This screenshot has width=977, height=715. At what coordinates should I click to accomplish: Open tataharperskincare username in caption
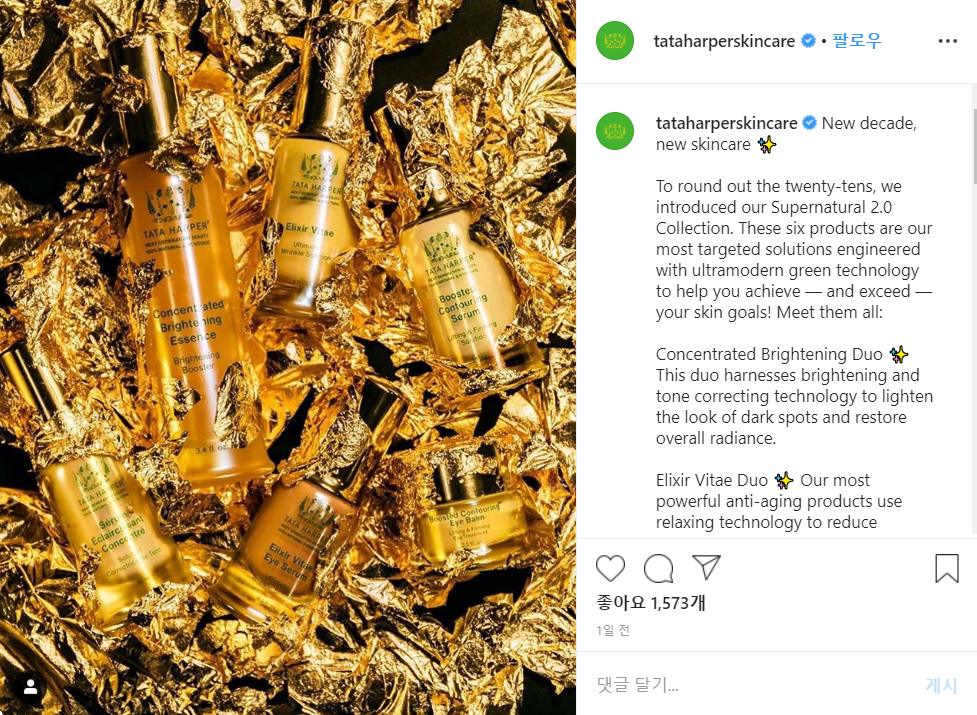coord(727,123)
